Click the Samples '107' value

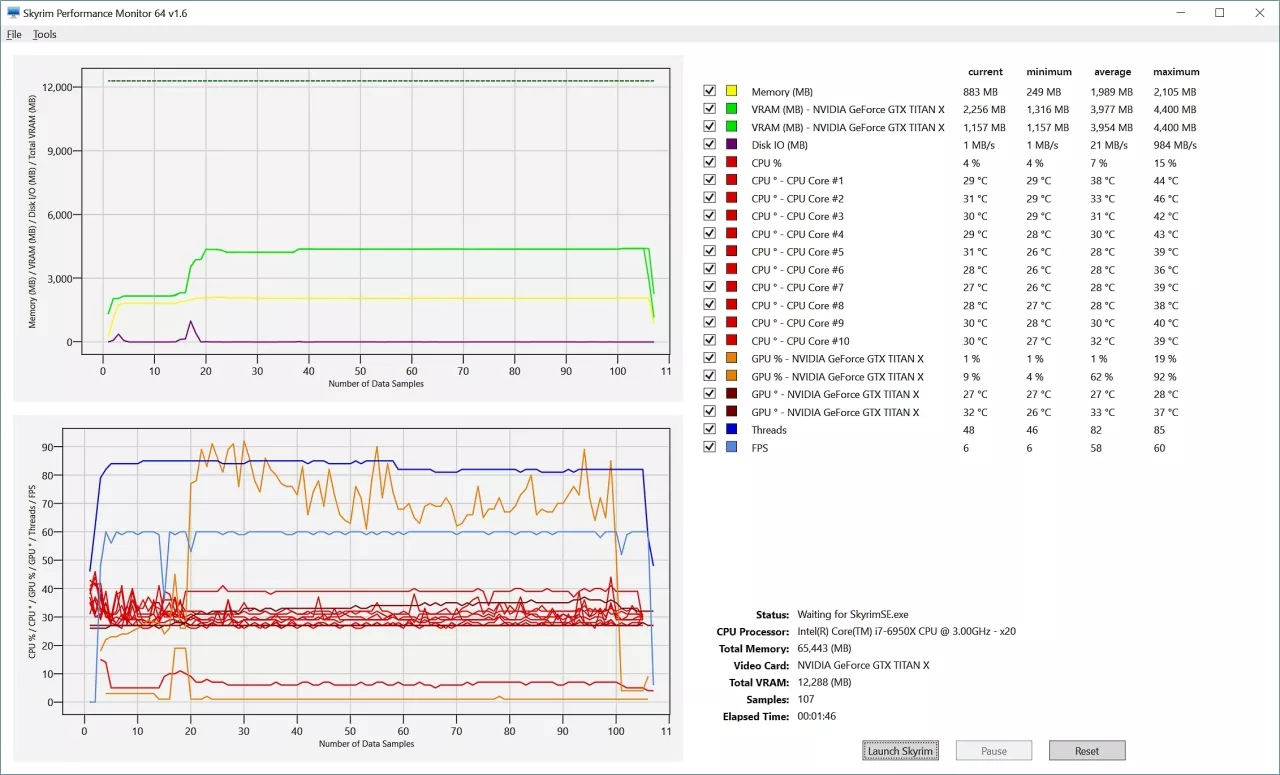806,700
